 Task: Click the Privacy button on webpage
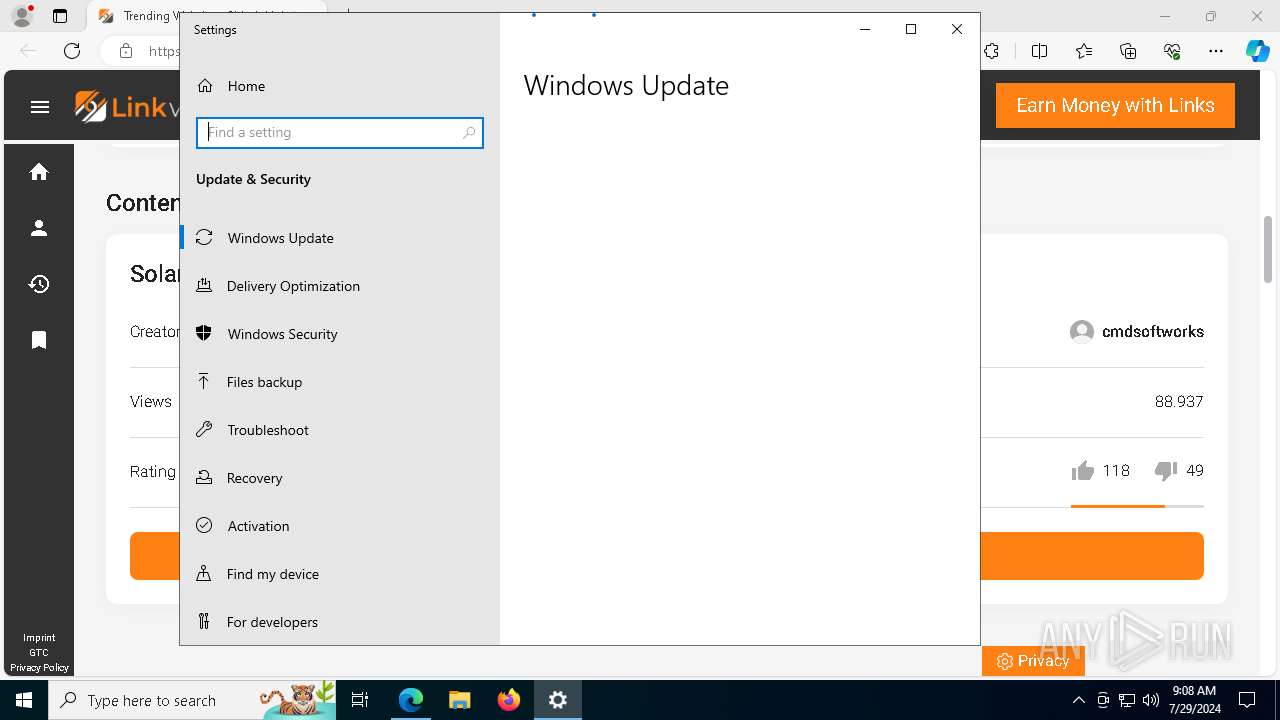coord(1033,661)
